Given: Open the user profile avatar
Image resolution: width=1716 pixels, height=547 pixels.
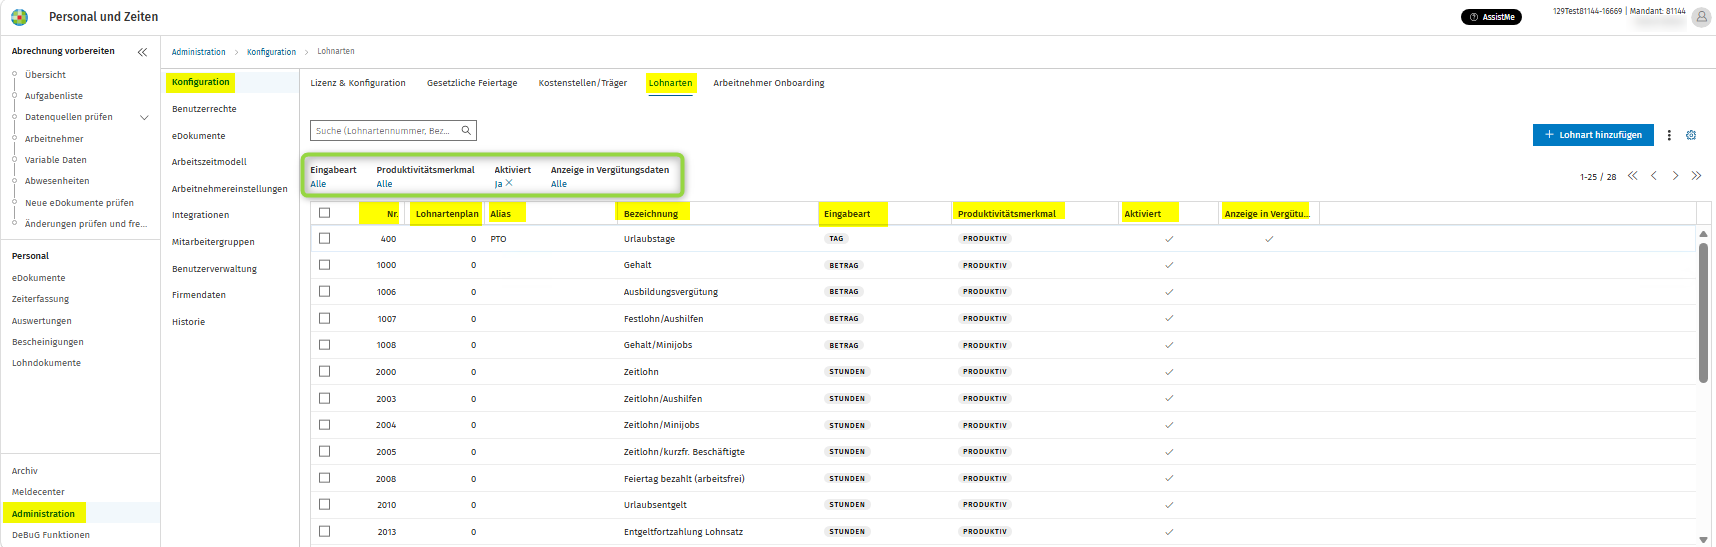Looking at the screenshot, I should tap(1701, 16).
